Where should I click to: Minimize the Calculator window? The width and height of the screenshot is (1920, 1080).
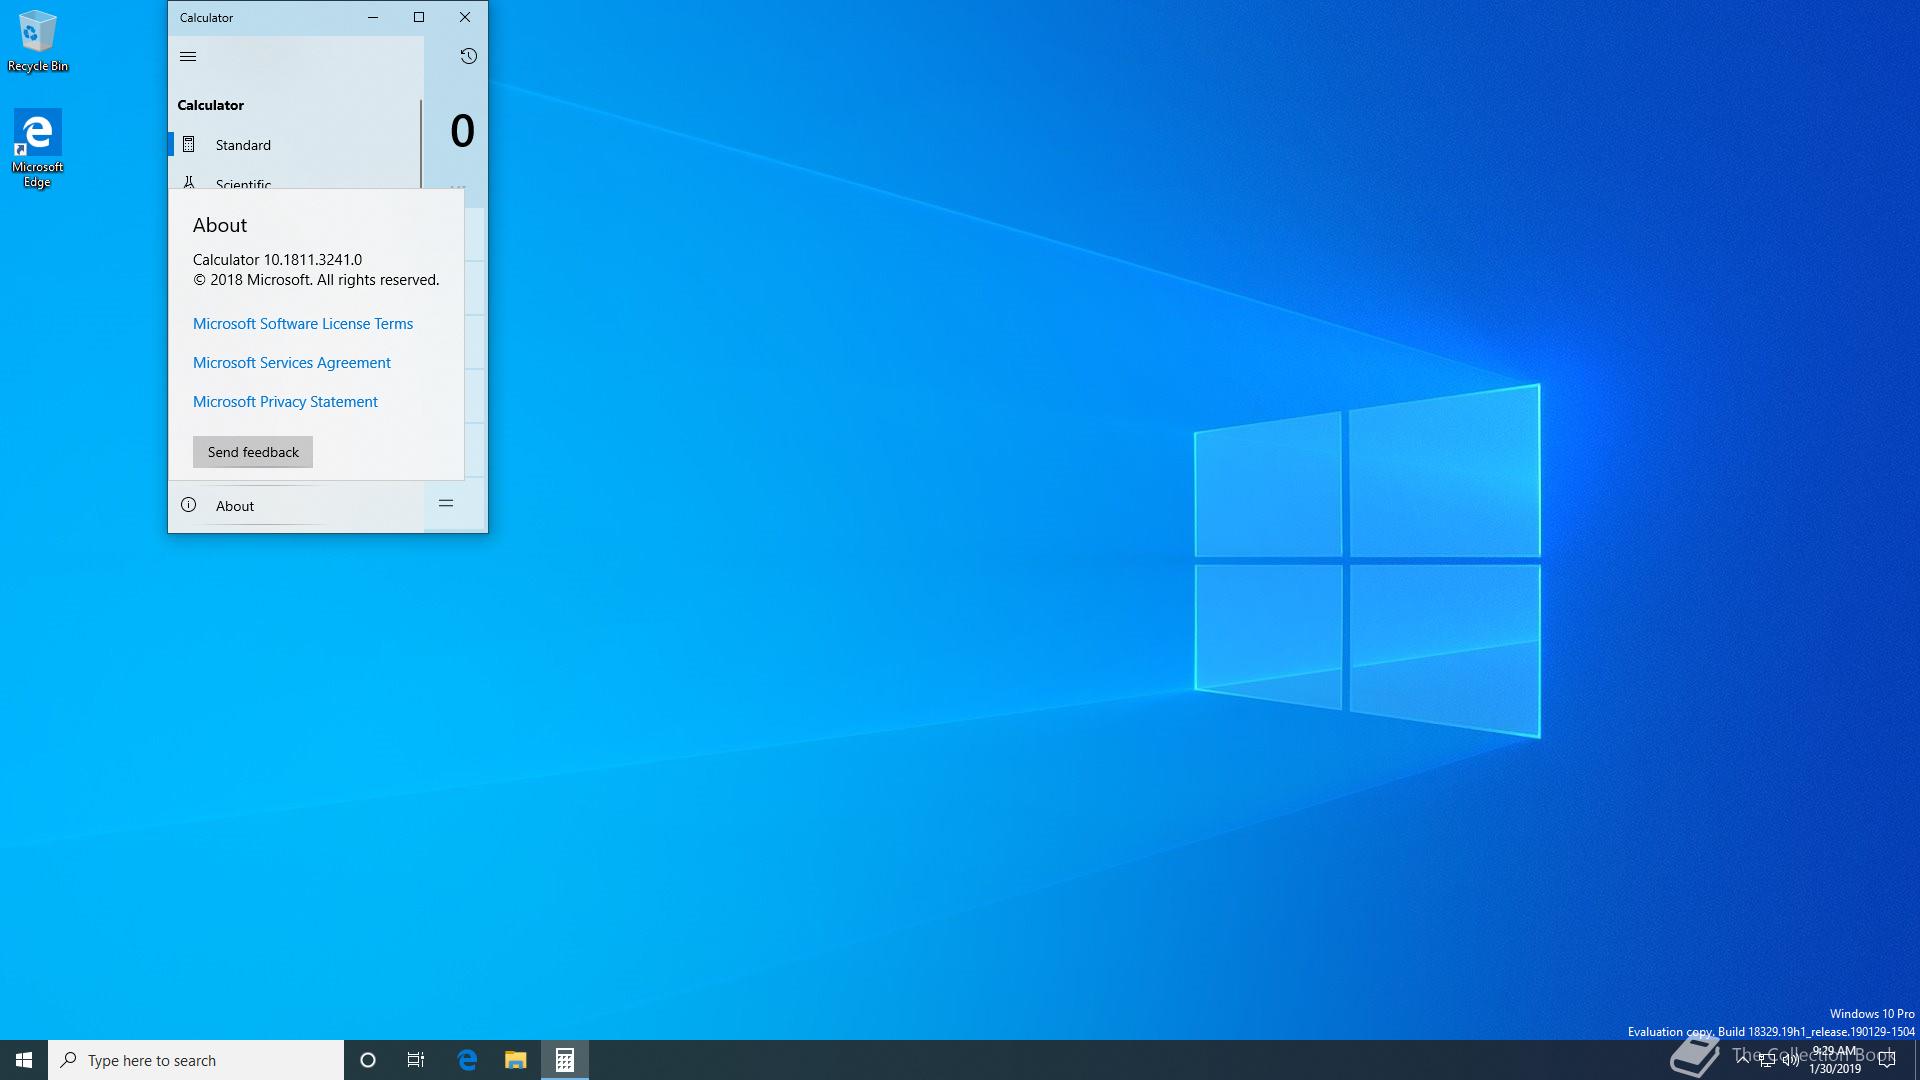pyautogui.click(x=373, y=17)
